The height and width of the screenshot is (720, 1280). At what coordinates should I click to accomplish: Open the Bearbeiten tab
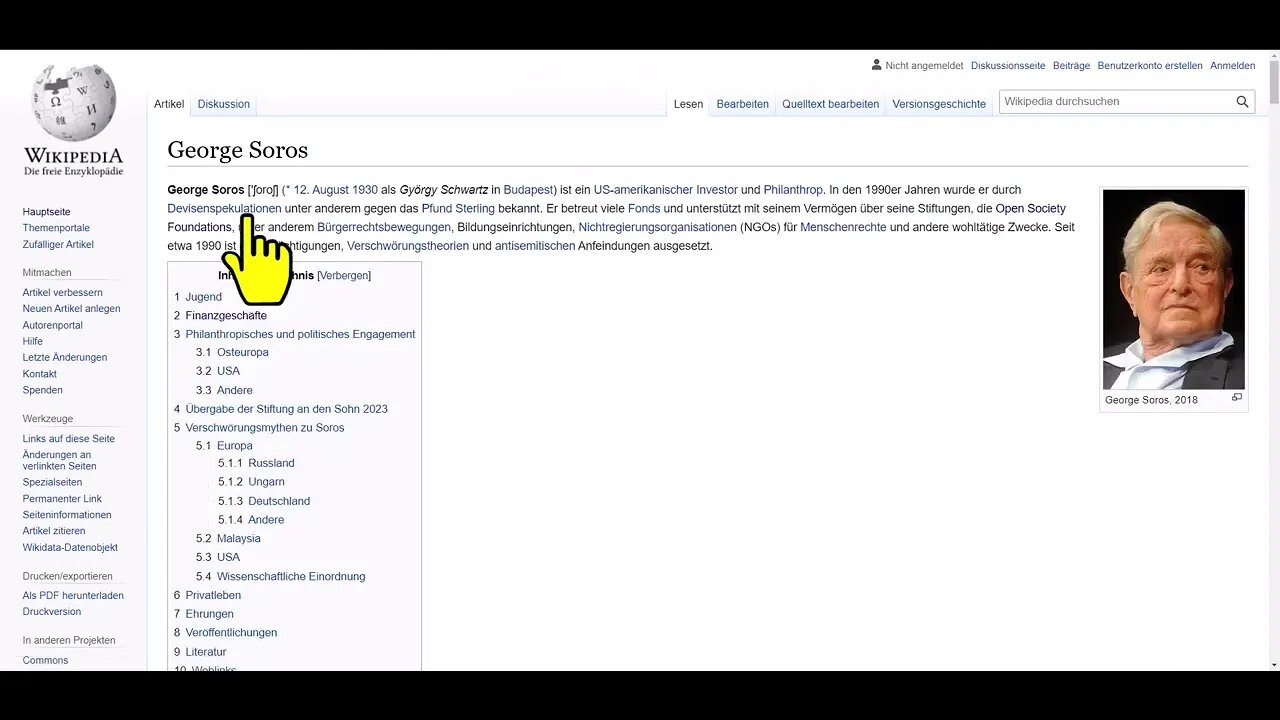pyautogui.click(x=743, y=104)
